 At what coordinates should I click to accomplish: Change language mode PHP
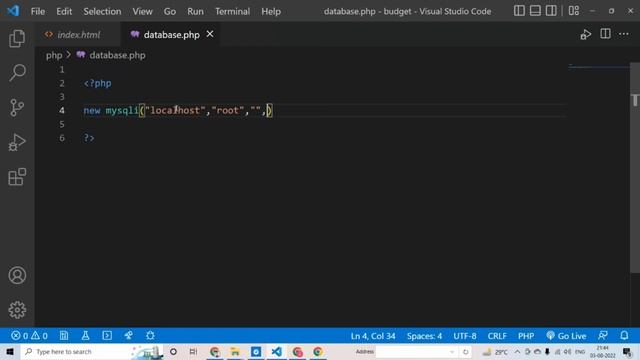click(x=526, y=336)
